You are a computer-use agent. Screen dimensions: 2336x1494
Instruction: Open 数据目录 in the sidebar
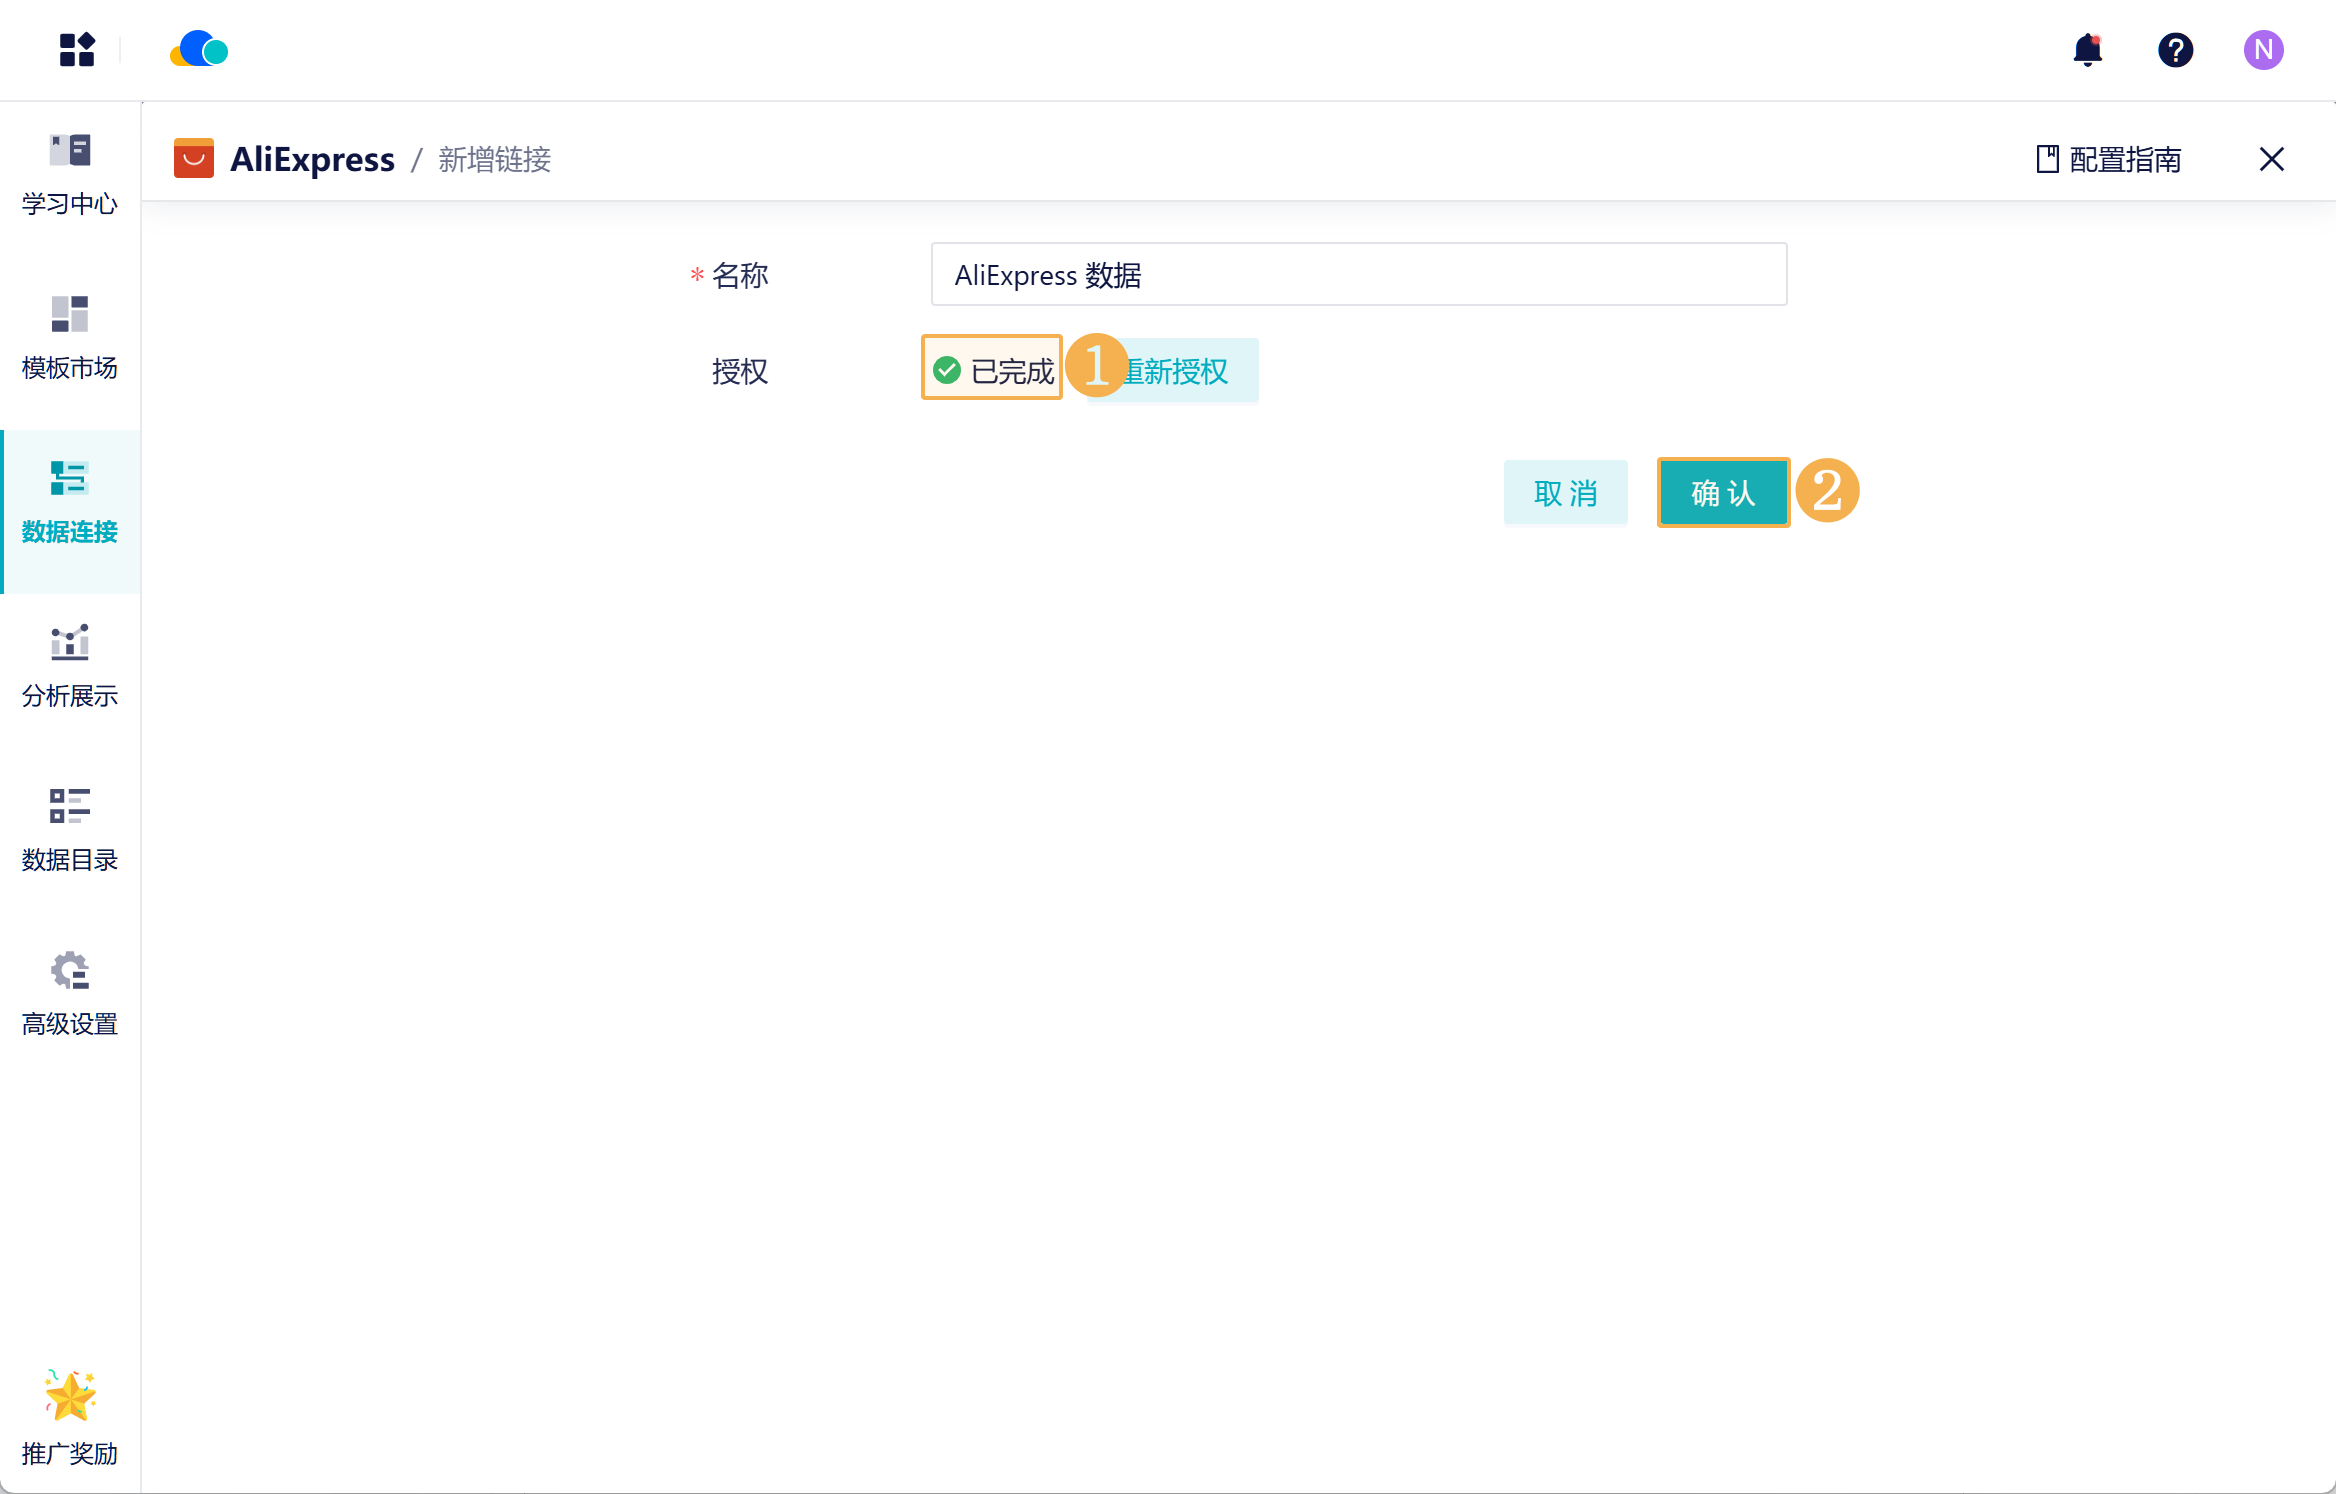70,831
